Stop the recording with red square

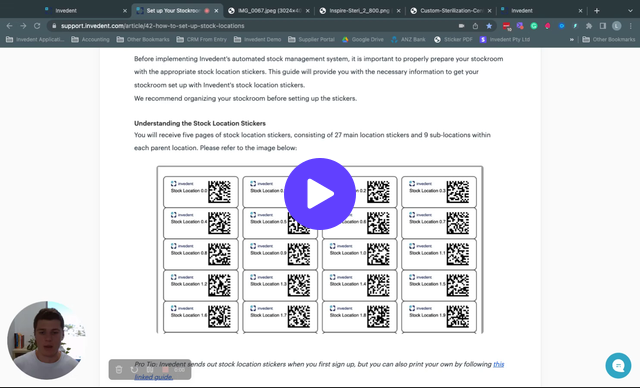point(165,370)
